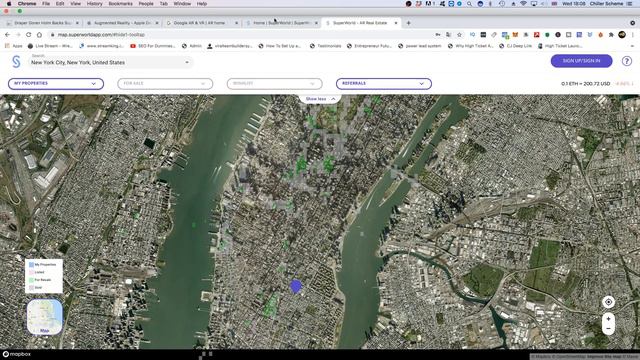Show more bookmarks overflow chevron
This screenshot has height=360, width=640.
[x=632, y=46]
